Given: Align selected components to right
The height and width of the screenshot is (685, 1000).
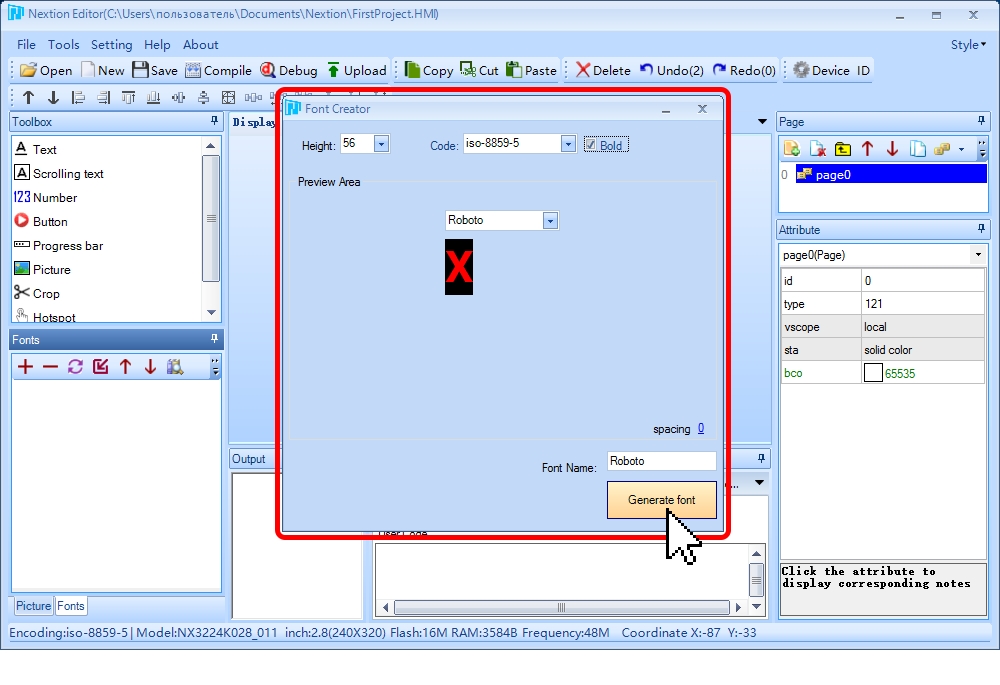Looking at the screenshot, I should (103, 98).
